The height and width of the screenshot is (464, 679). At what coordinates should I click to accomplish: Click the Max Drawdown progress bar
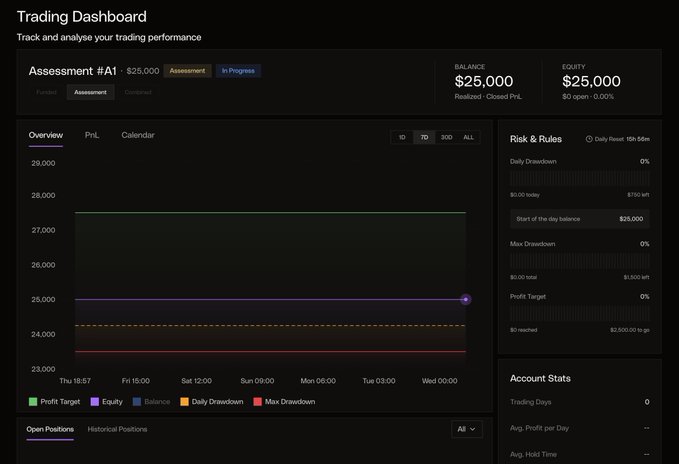[x=579, y=261]
